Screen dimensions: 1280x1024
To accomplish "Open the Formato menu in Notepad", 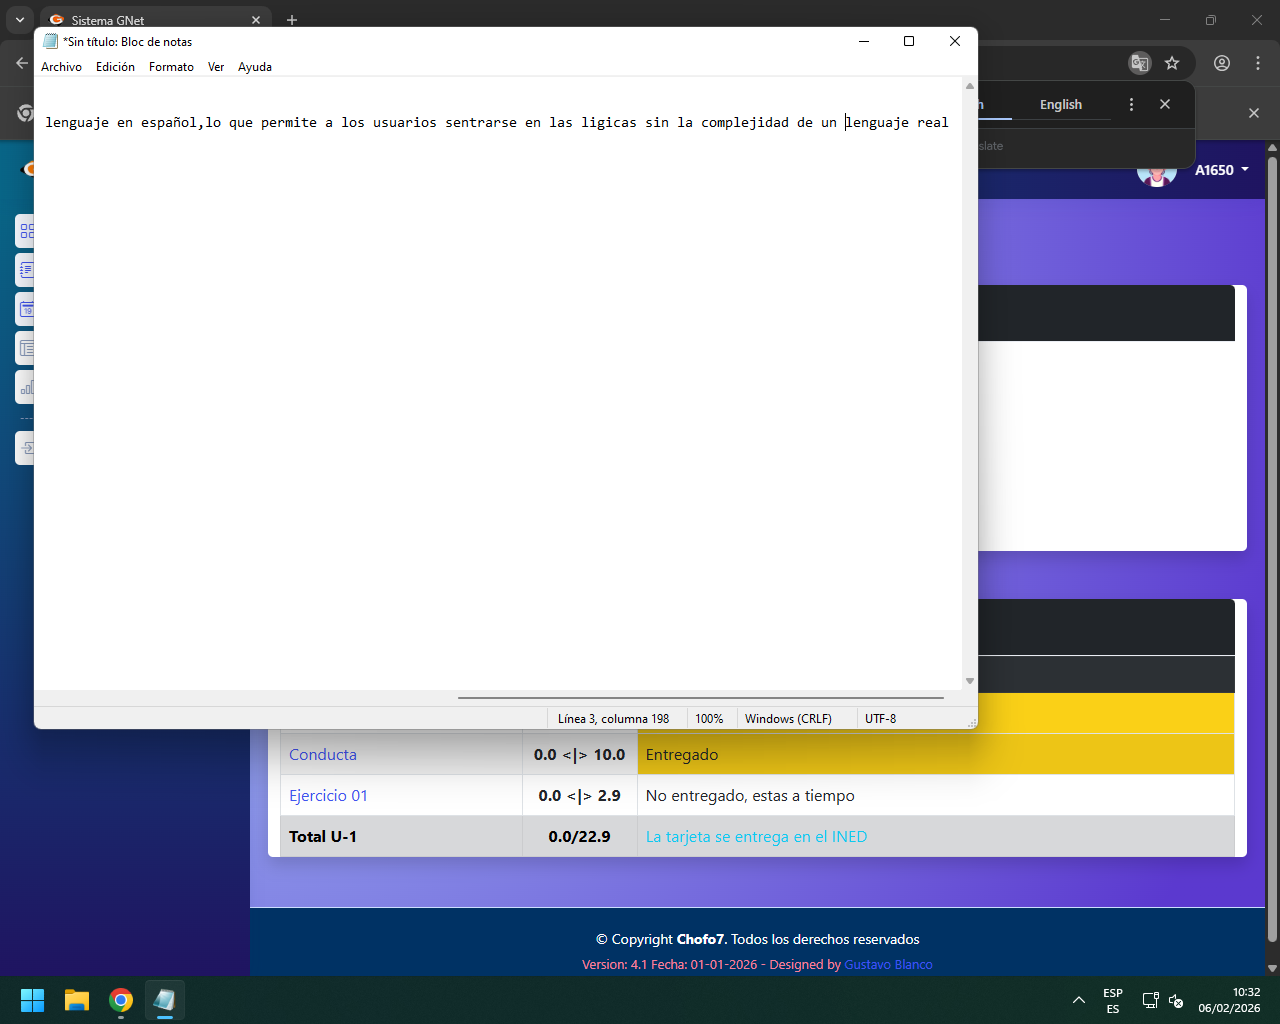I will click(171, 67).
